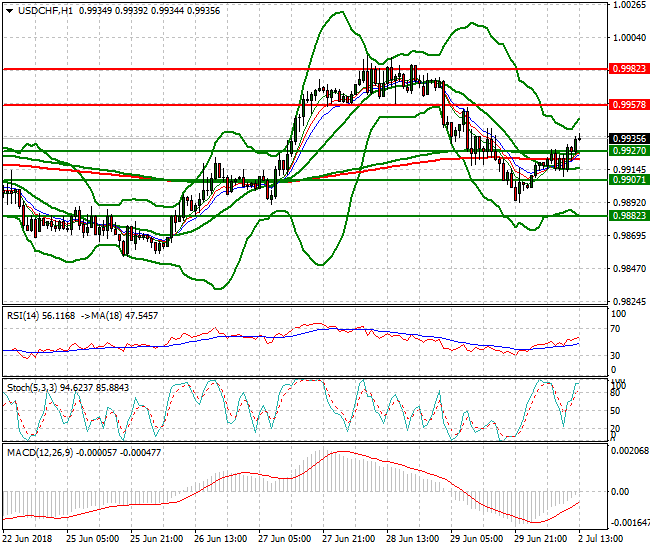Click the 1.00040 price scale value
The image size is (650, 550).
[630, 38]
